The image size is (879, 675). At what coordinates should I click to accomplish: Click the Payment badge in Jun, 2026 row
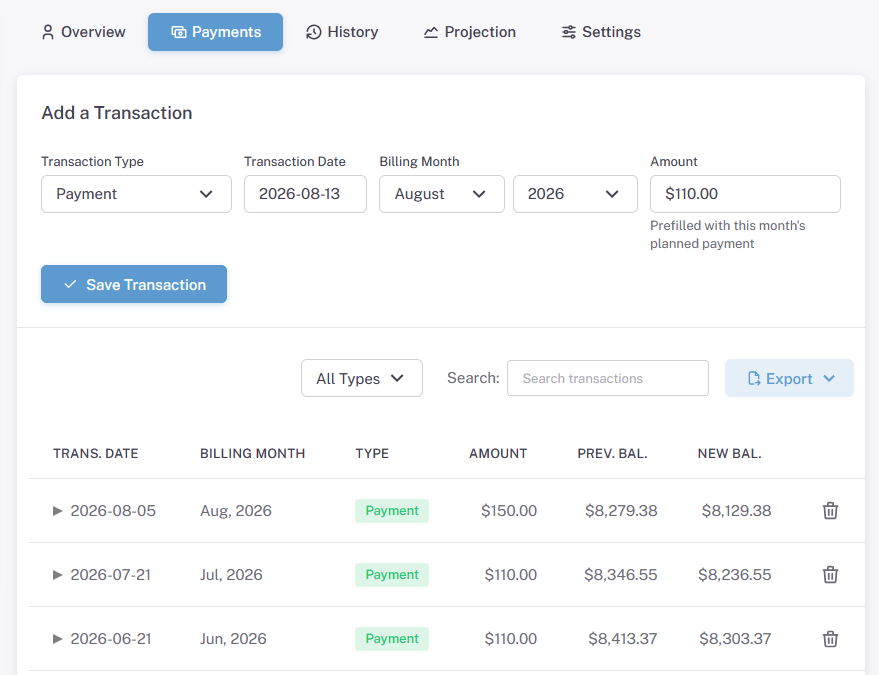(x=392, y=639)
